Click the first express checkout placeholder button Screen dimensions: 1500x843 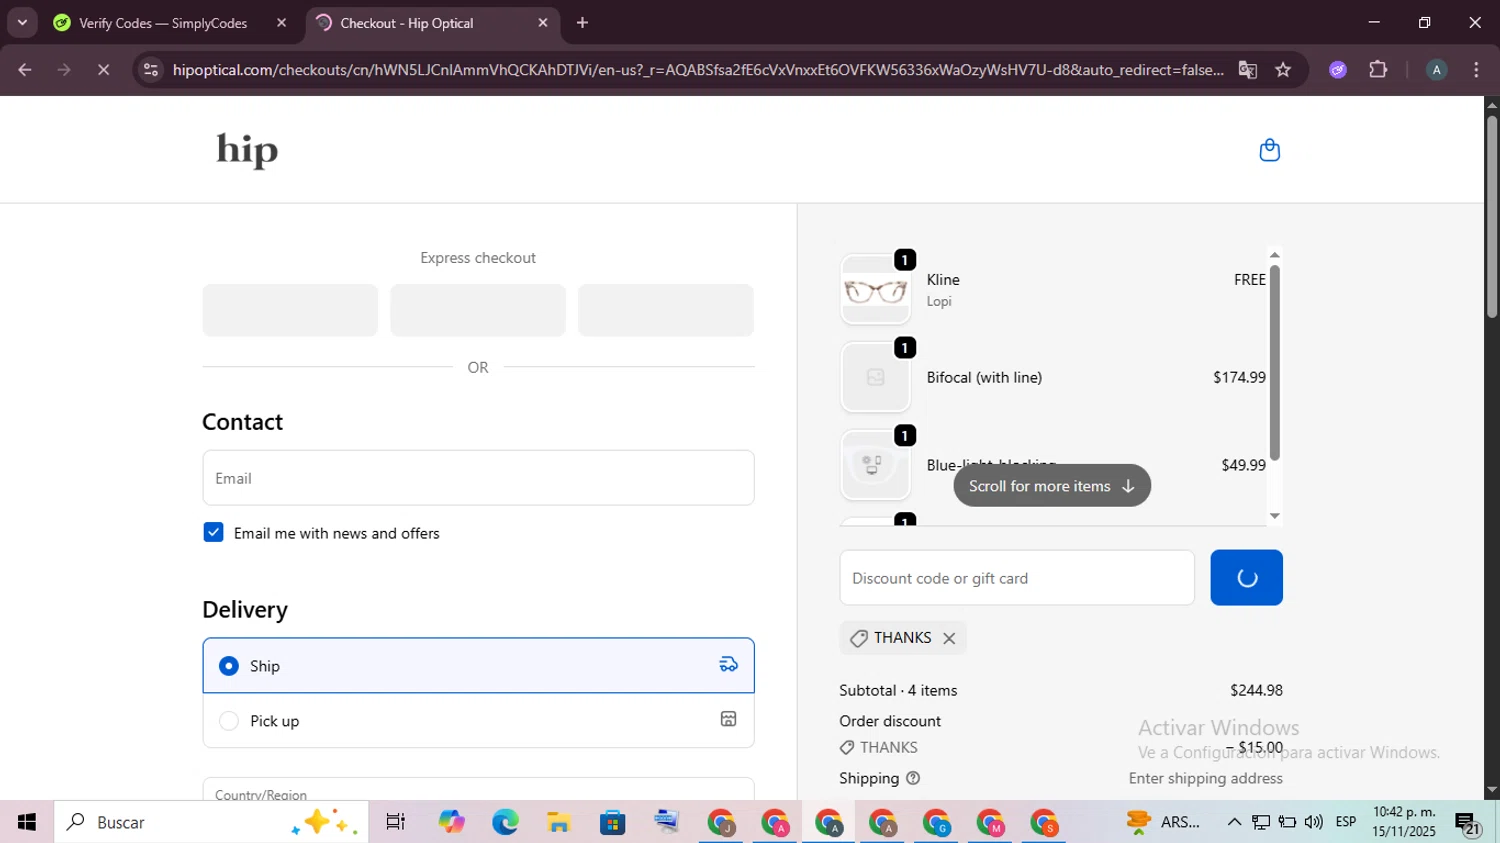[x=290, y=310]
